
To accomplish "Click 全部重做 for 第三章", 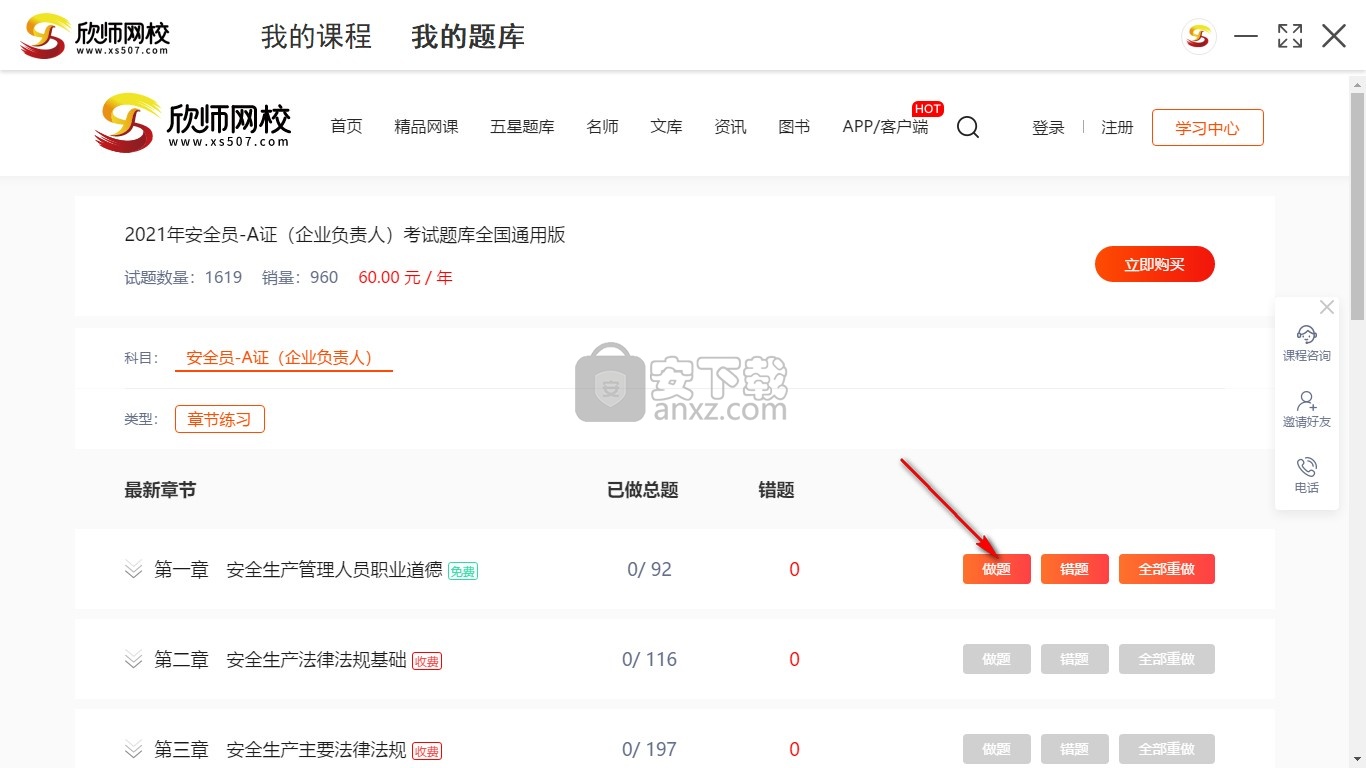I will (1166, 749).
